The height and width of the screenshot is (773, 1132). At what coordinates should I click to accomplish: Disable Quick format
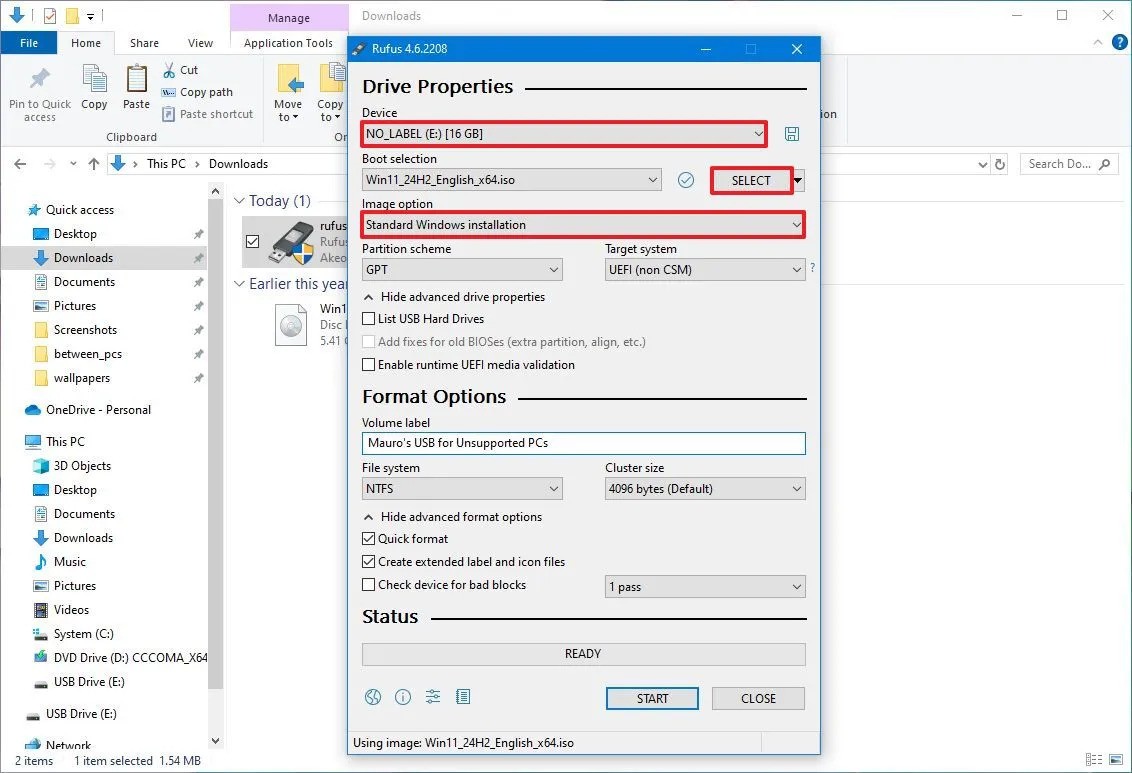[x=369, y=538]
